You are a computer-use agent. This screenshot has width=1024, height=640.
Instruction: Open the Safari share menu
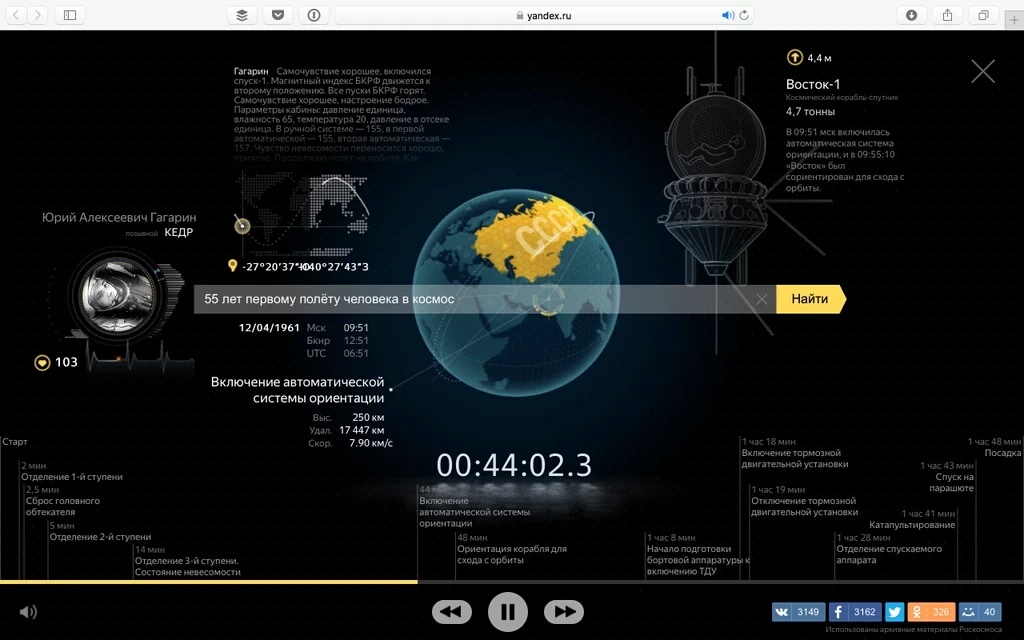pos(948,15)
